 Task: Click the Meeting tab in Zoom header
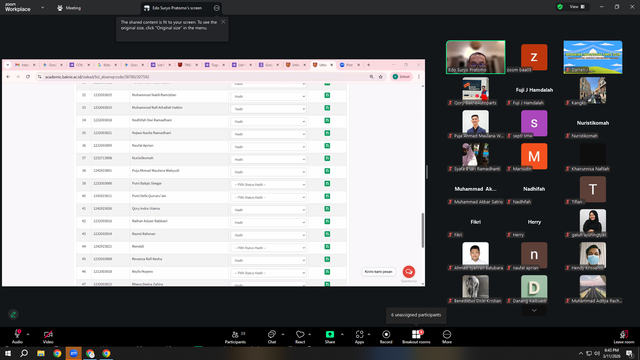69,8
